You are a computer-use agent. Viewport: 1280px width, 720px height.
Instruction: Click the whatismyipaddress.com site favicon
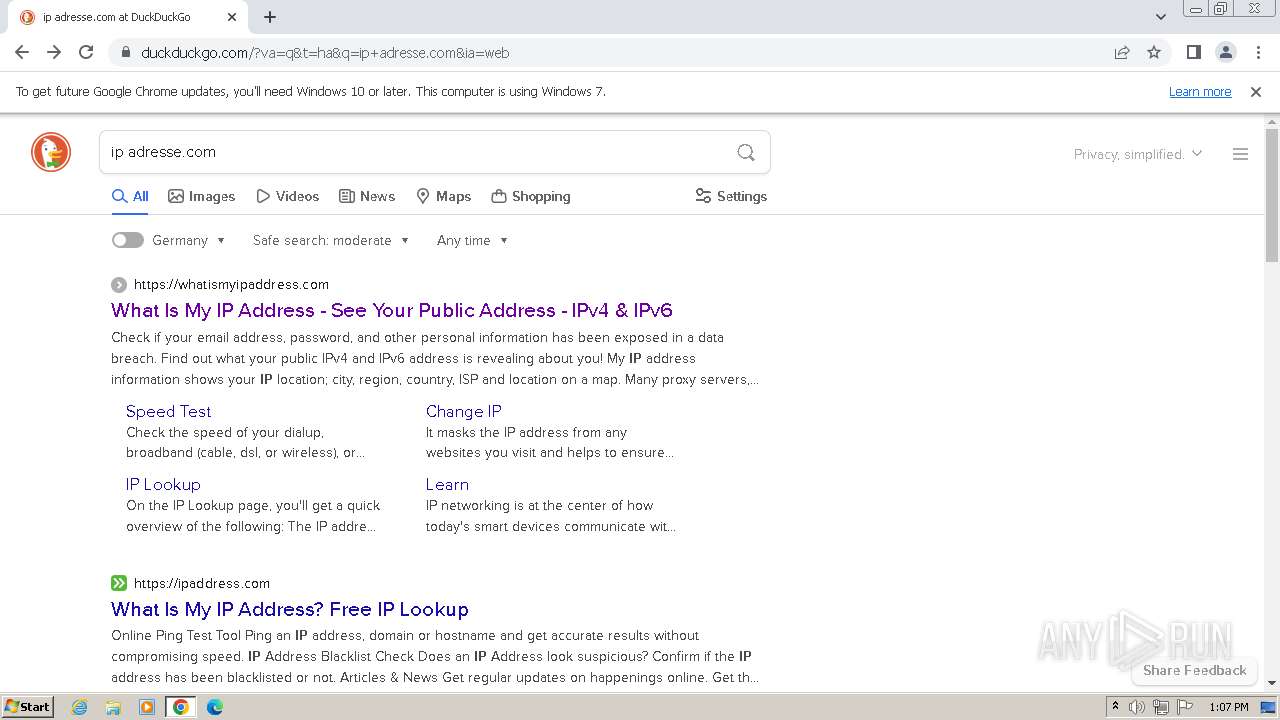[x=119, y=284]
